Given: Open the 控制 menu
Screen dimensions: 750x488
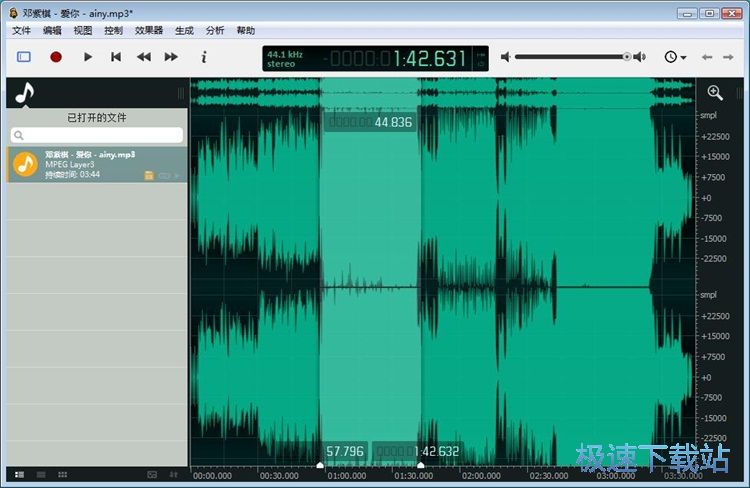Looking at the screenshot, I should point(113,31).
